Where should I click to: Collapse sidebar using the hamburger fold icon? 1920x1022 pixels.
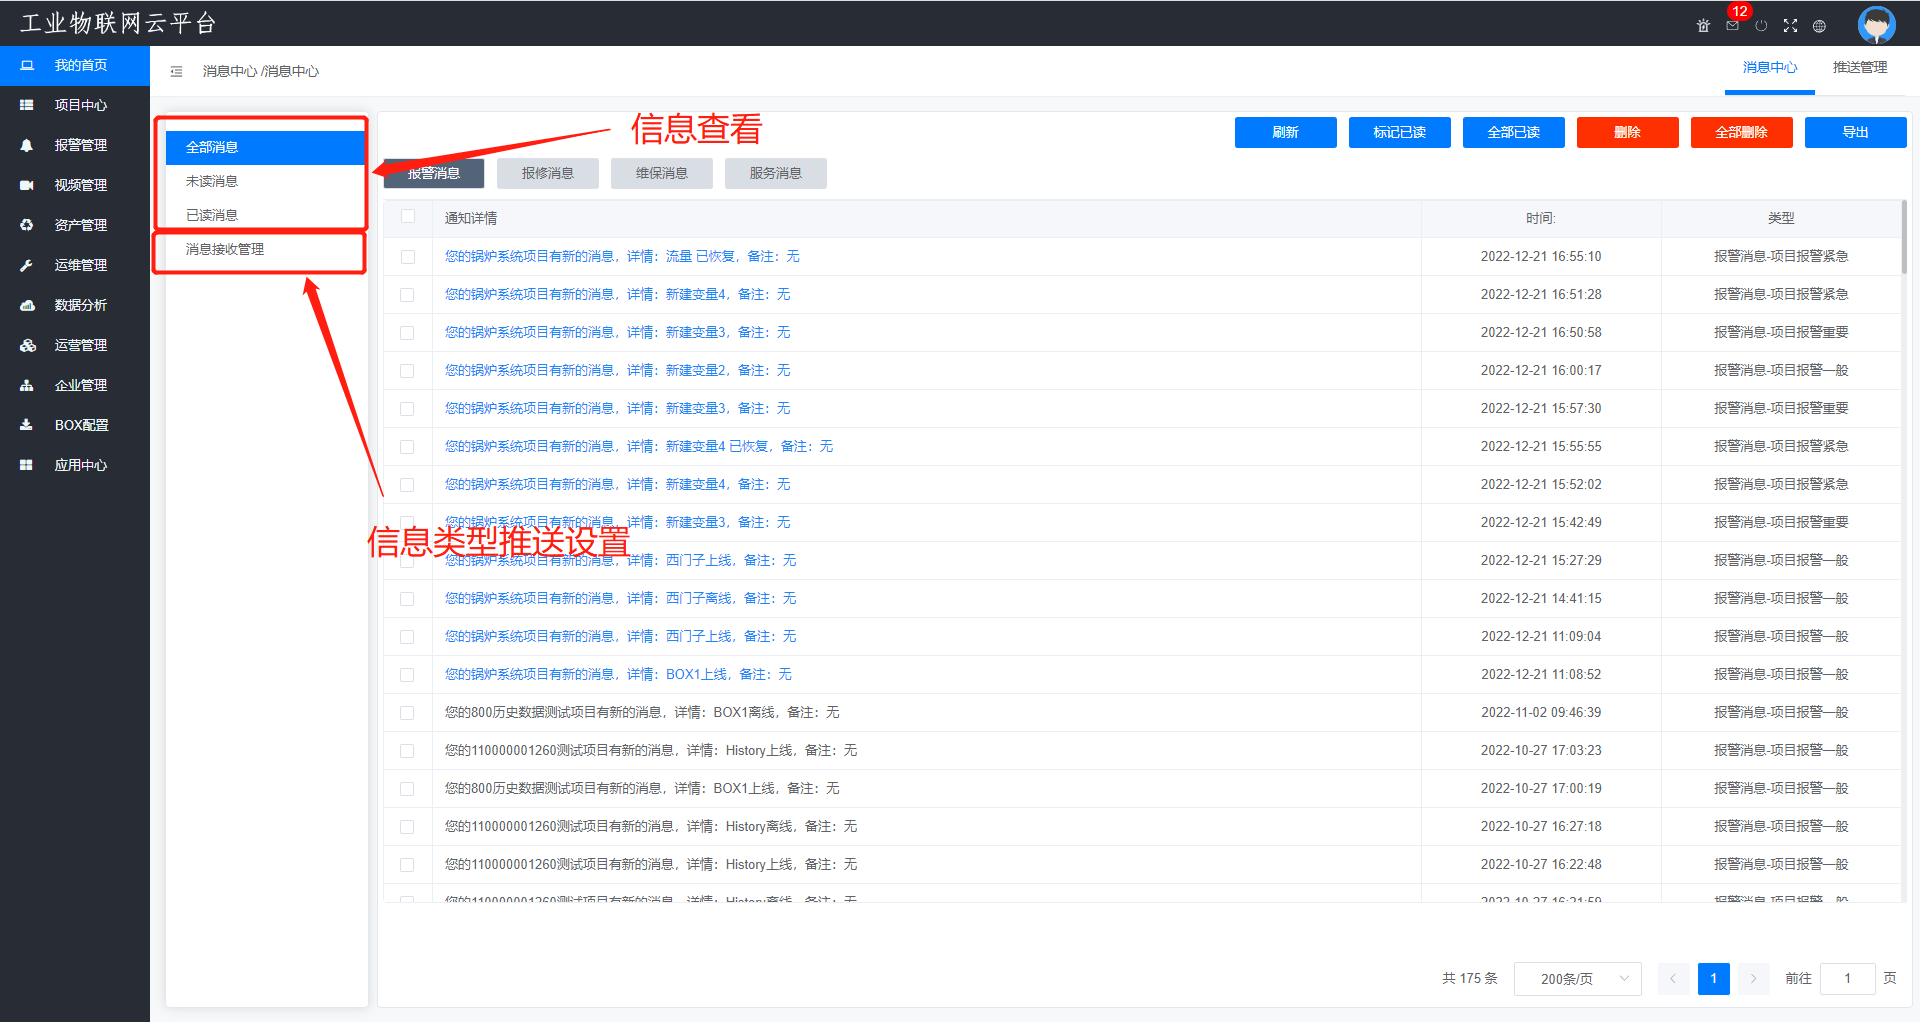[x=176, y=71]
